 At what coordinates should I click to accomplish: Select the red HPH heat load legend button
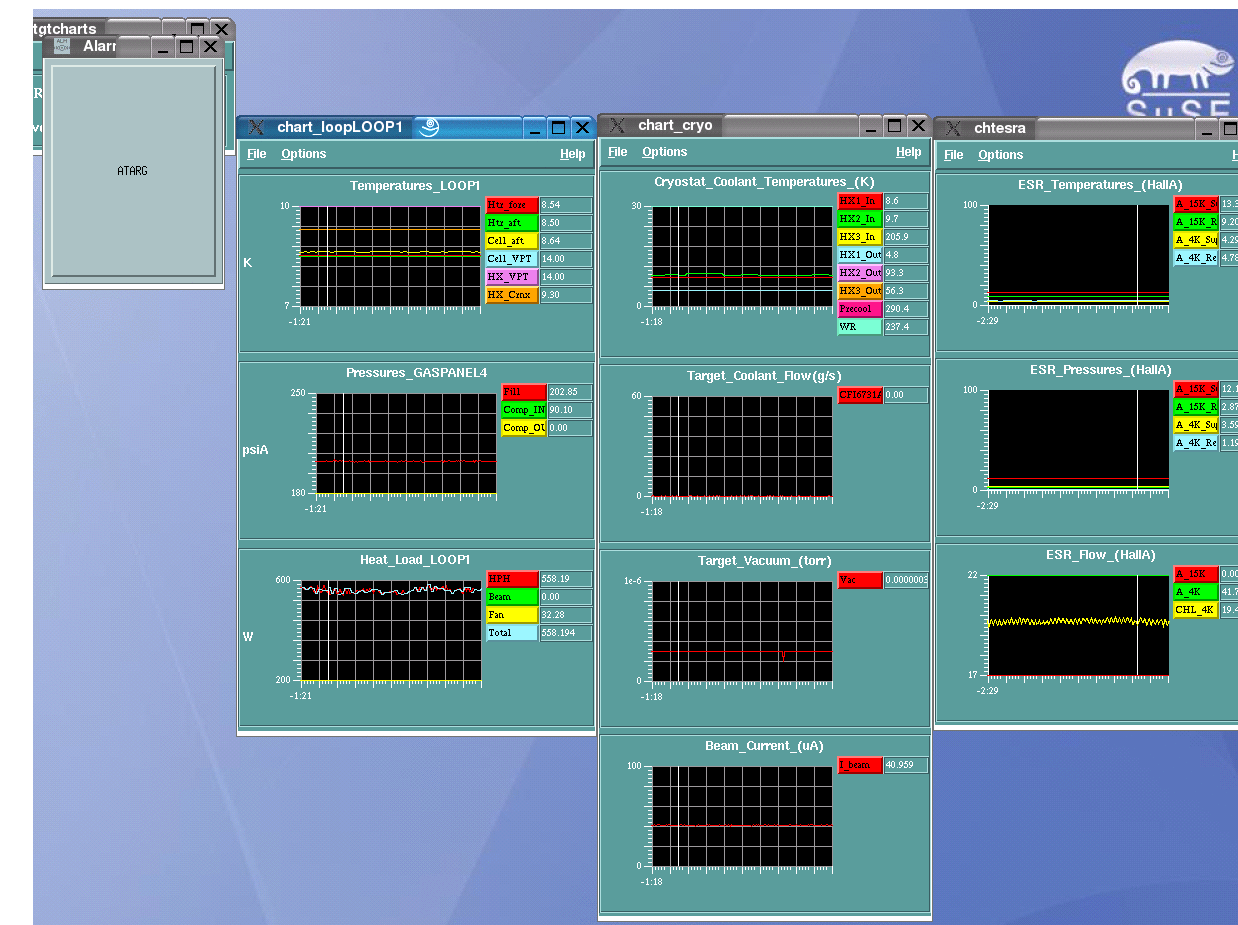tap(512, 579)
